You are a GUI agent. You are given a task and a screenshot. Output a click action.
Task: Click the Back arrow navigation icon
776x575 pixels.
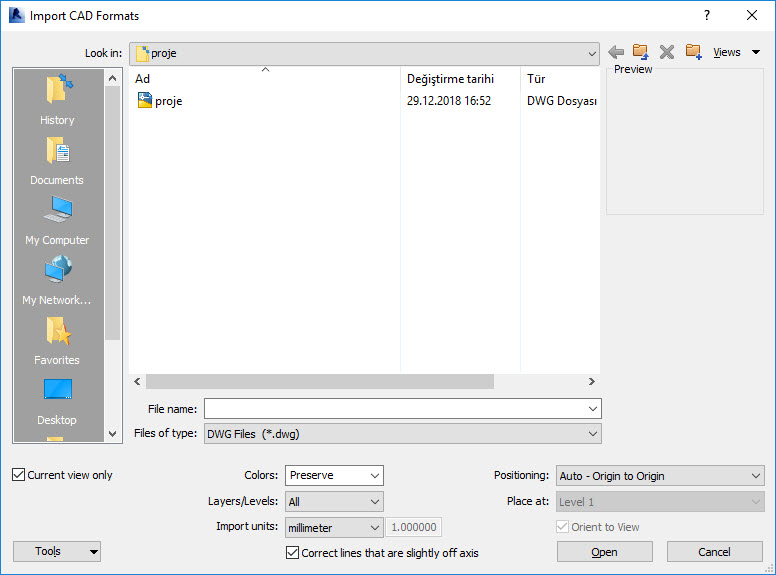(x=616, y=52)
